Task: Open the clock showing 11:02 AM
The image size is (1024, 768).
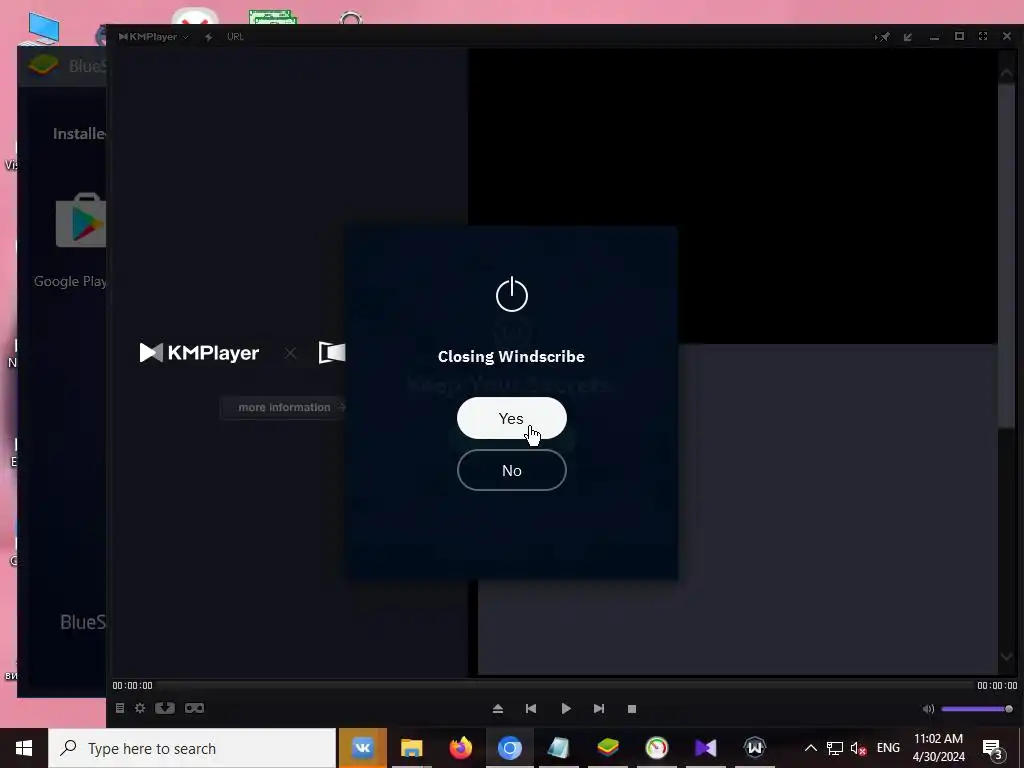Action: click(938, 748)
